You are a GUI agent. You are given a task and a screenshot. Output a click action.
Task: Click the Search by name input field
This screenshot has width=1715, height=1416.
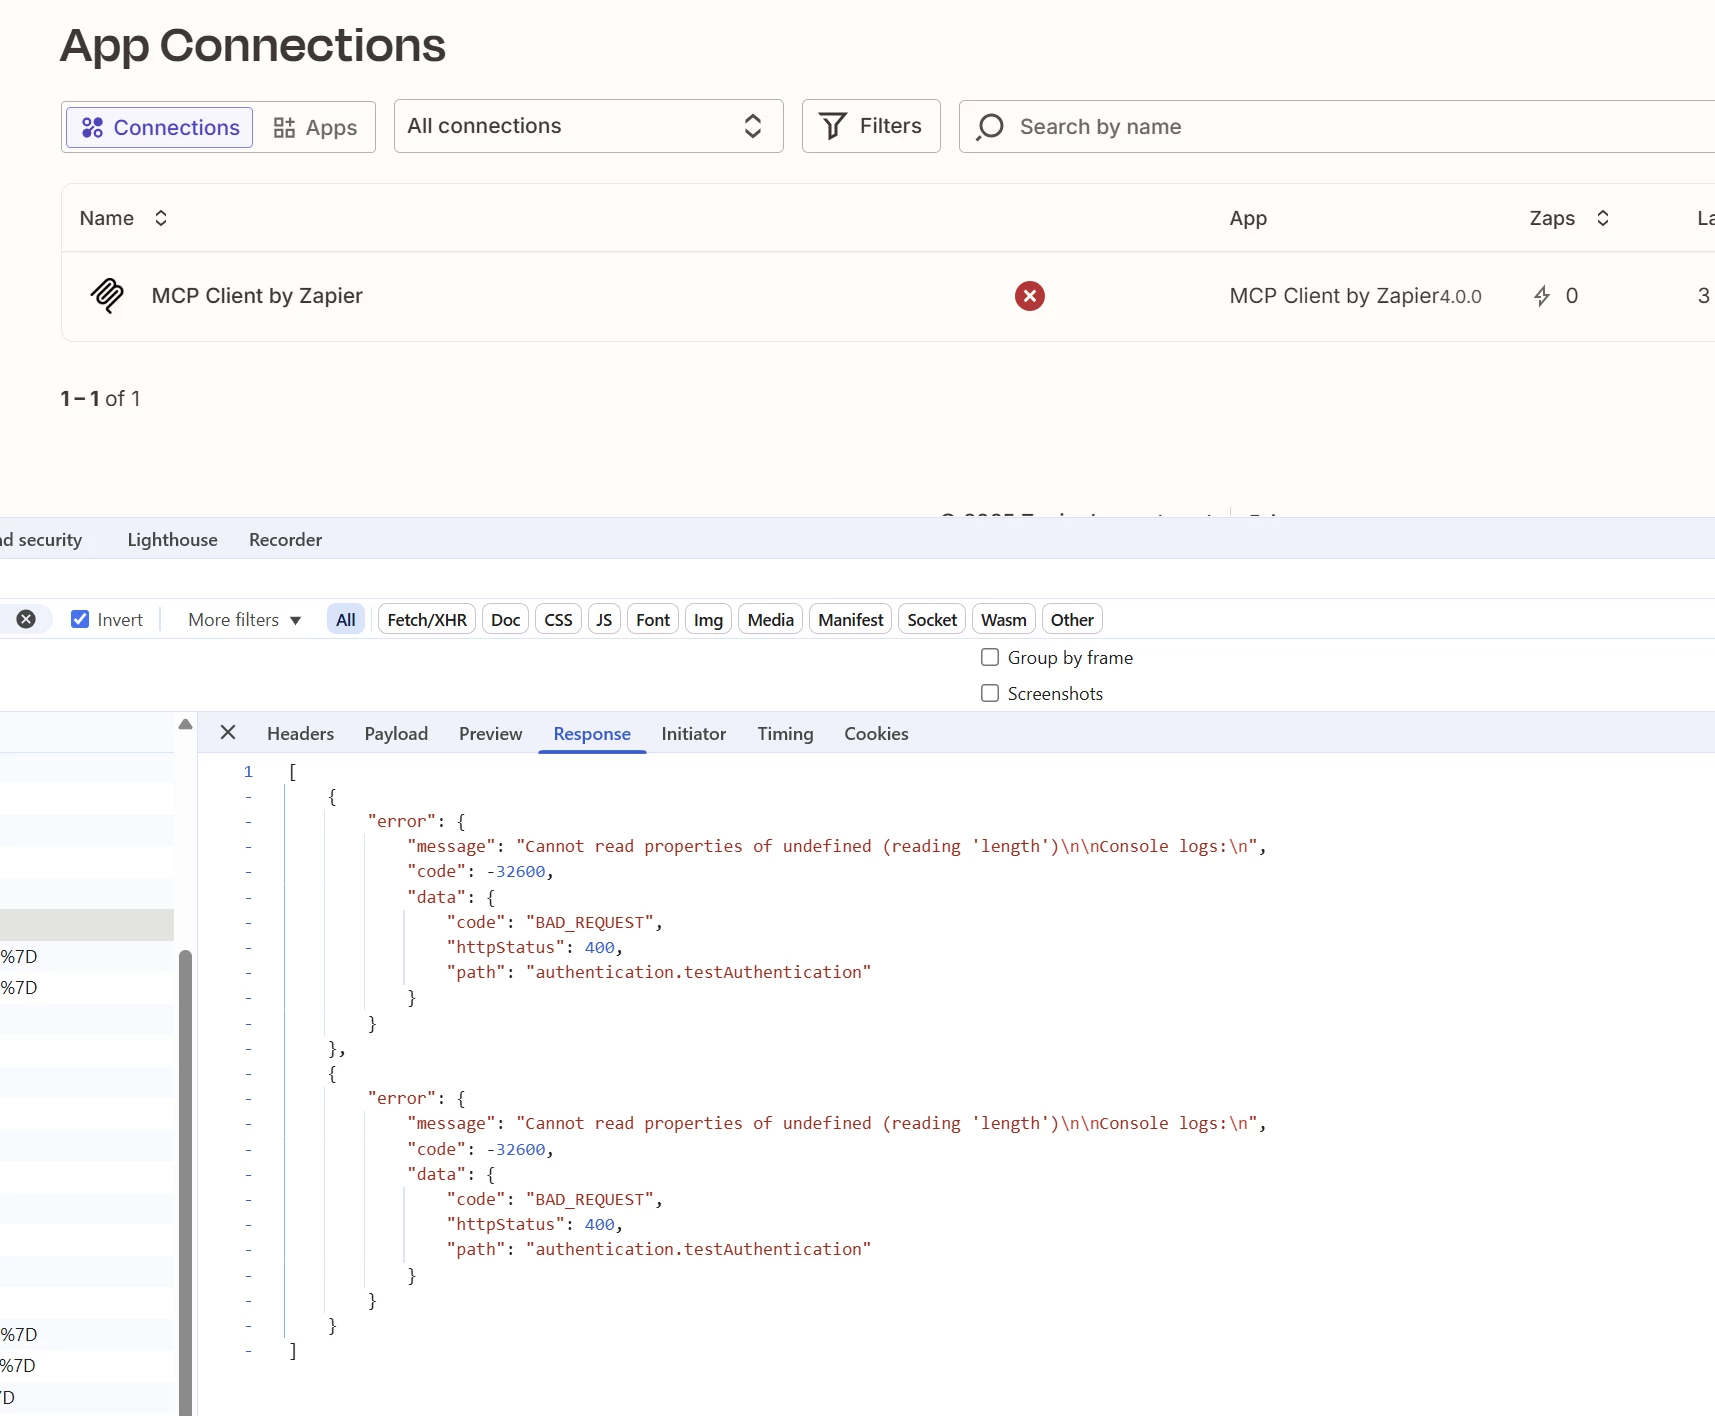point(1337,127)
